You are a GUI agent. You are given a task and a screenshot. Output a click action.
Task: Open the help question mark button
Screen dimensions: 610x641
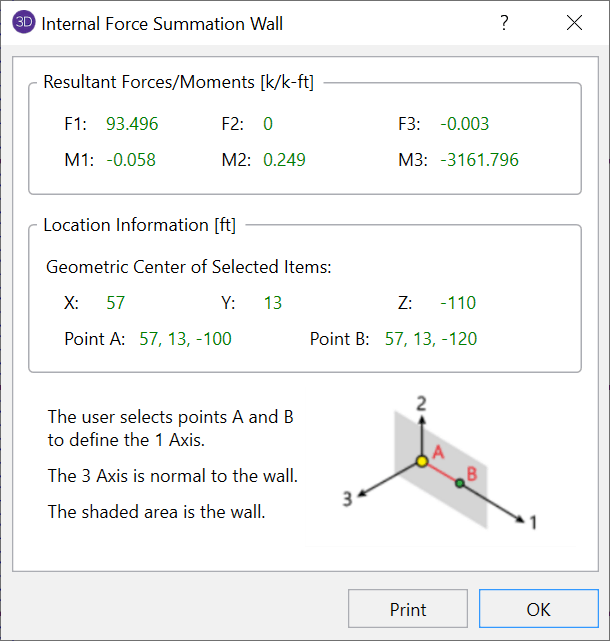pyautogui.click(x=504, y=23)
